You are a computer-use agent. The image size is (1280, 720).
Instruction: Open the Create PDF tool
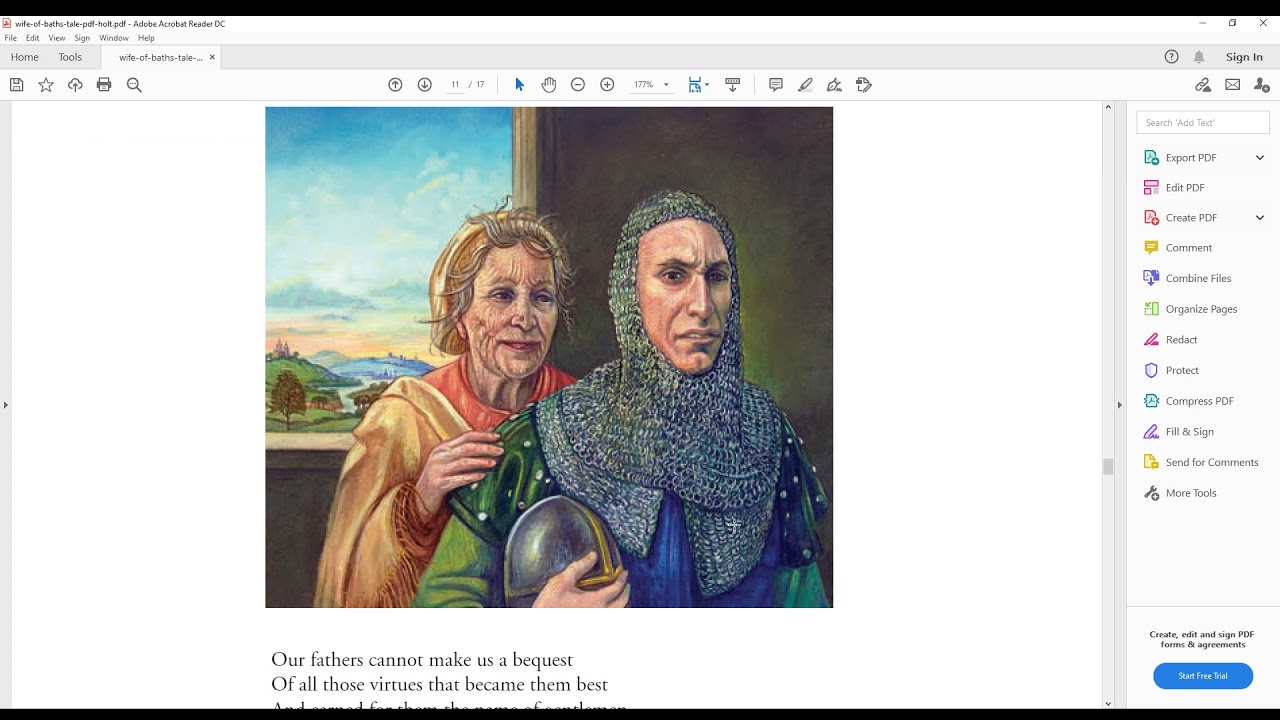tap(1190, 218)
